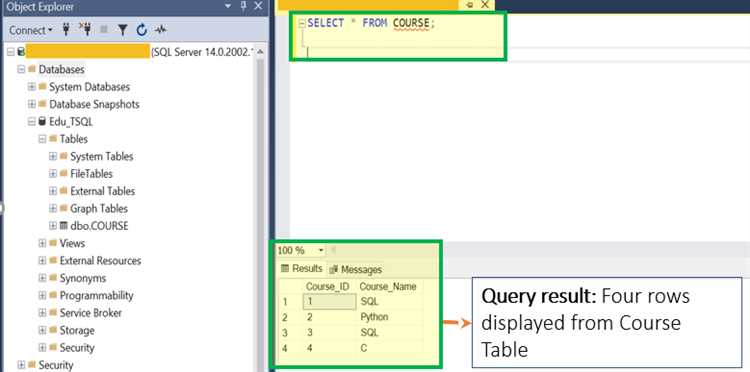Image resolution: width=750 pixels, height=372 pixels.
Task: Click the Filter funnel icon
Action: [122, 30]
